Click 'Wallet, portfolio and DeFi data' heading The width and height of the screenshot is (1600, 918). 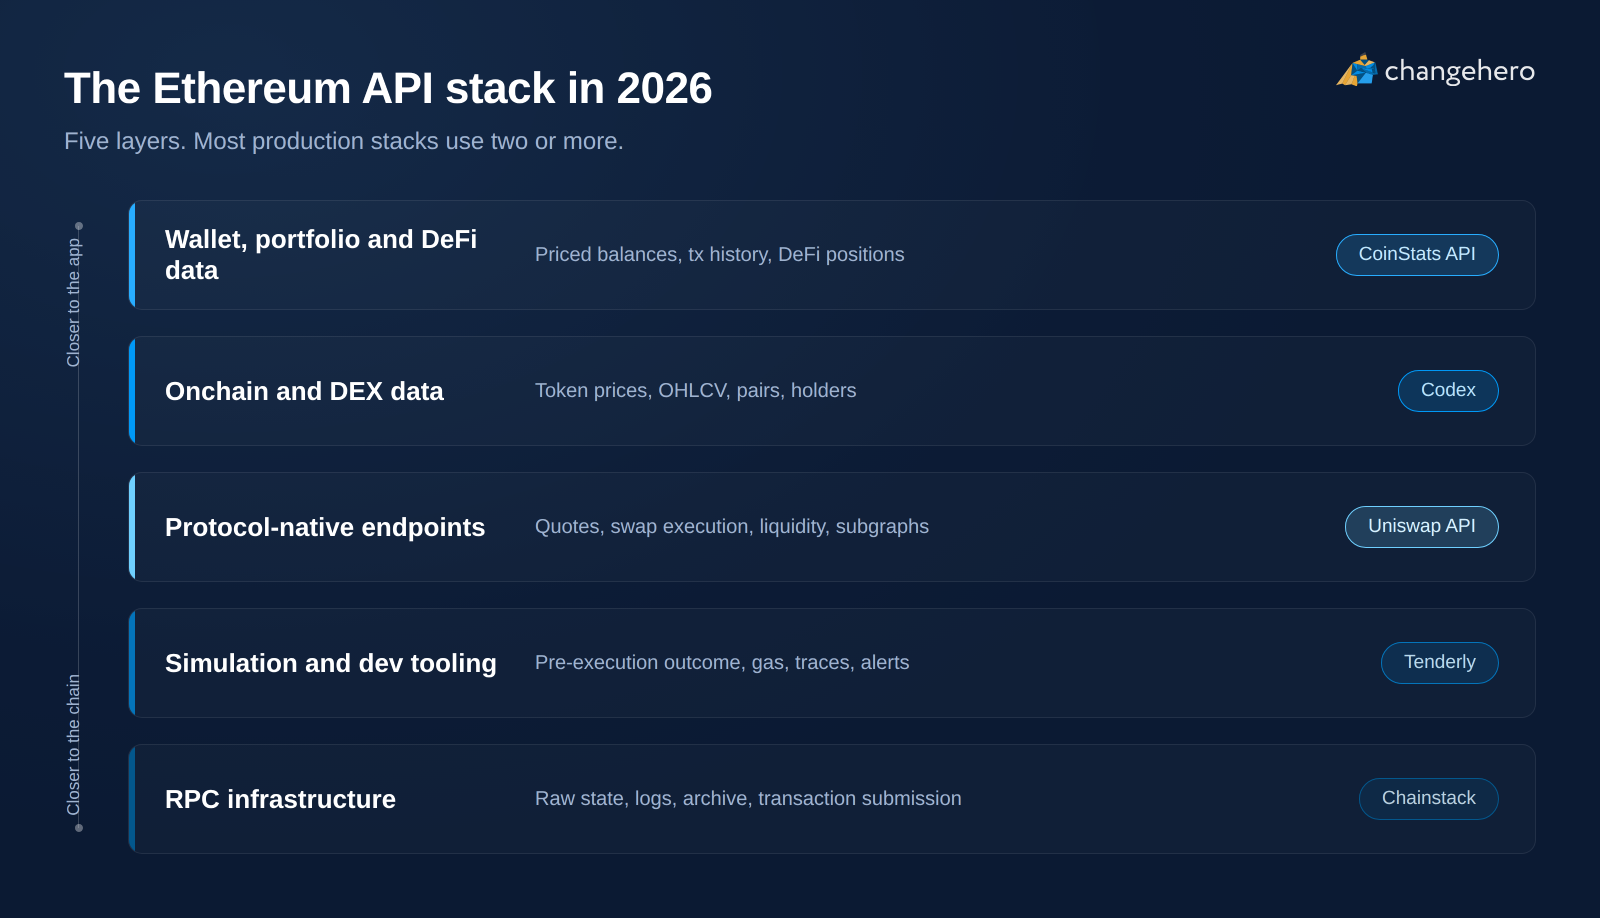(321, 255)
